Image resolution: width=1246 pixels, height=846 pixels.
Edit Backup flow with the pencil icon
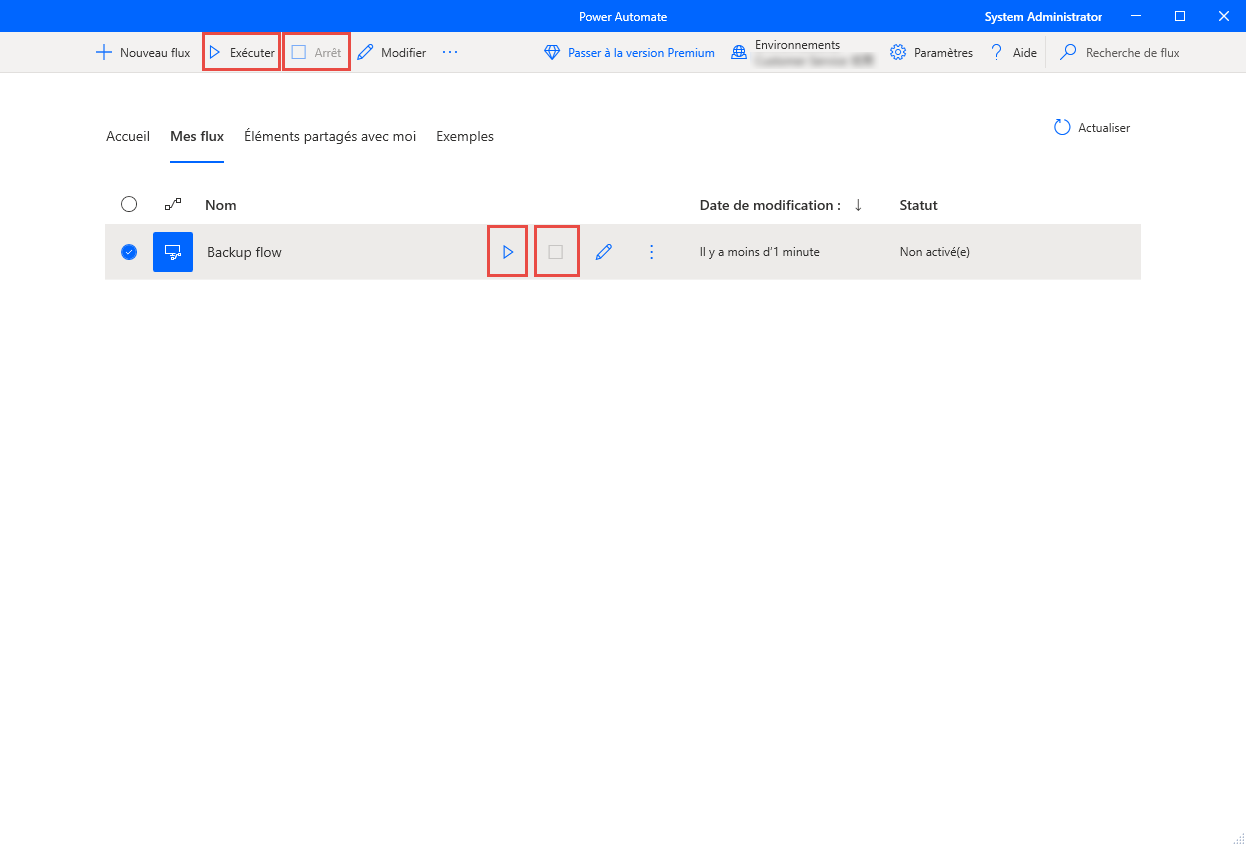[x=604, y=252]
